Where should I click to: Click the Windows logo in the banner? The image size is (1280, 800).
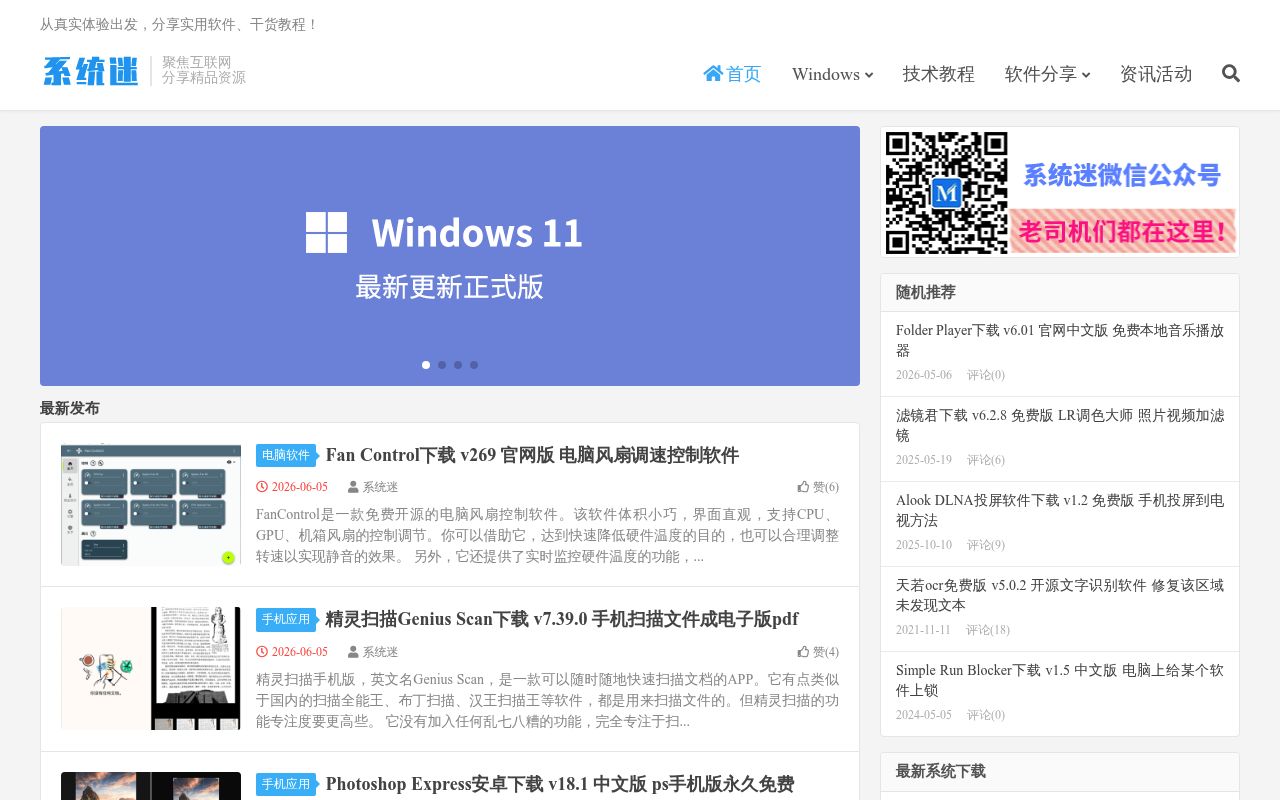[x=327, y=232]
